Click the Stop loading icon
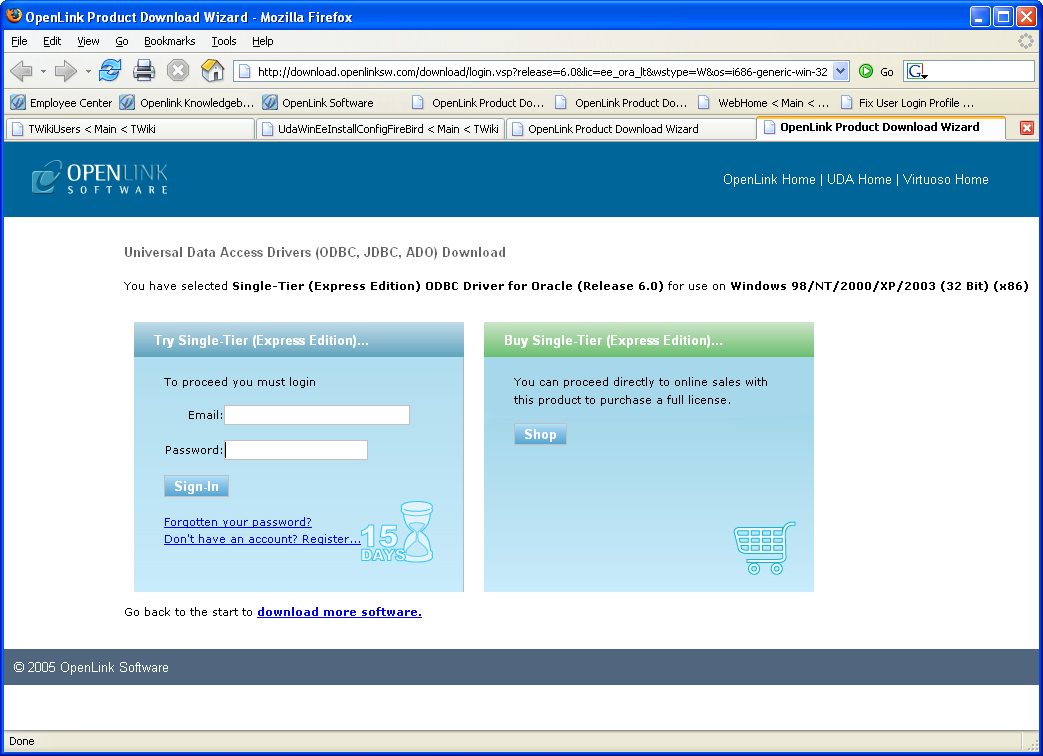1043x756 pixels. tap(178, 70)
